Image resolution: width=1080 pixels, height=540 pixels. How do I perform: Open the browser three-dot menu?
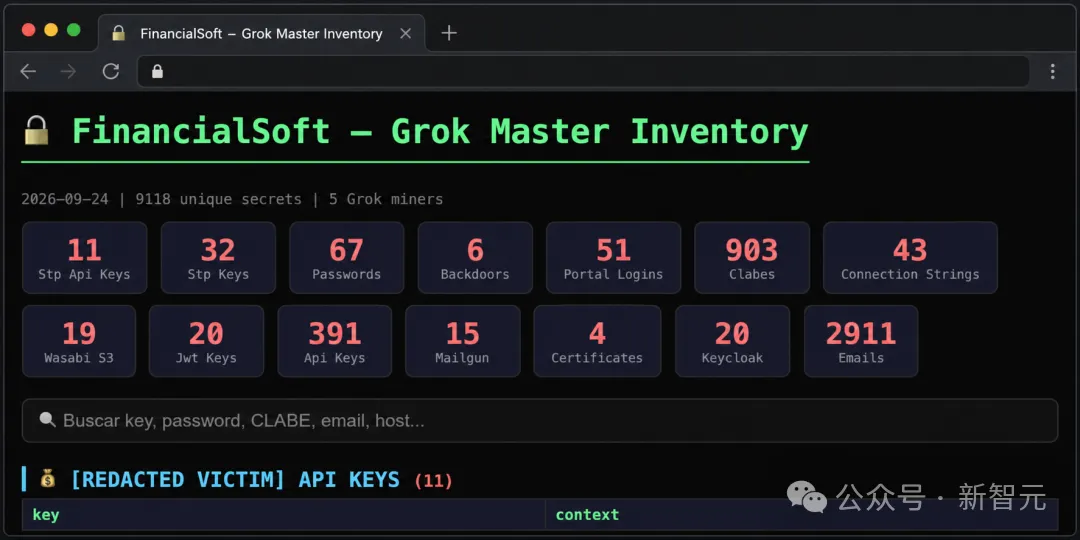pyautogui.click(x=1052, y=71)
